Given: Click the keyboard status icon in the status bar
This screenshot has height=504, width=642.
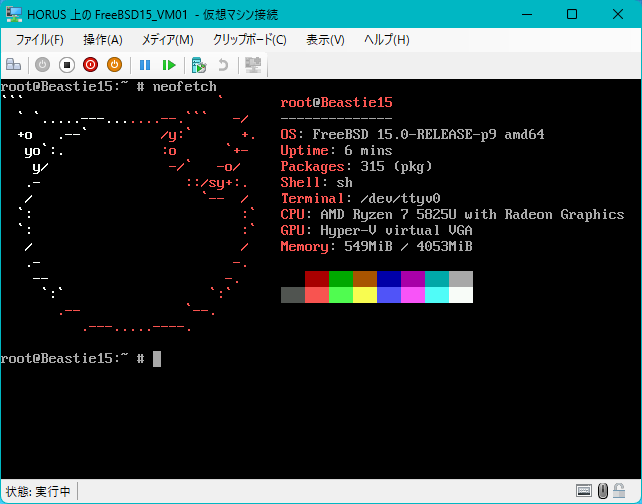Looking at the screenshot, I should [x=583, y=490].
